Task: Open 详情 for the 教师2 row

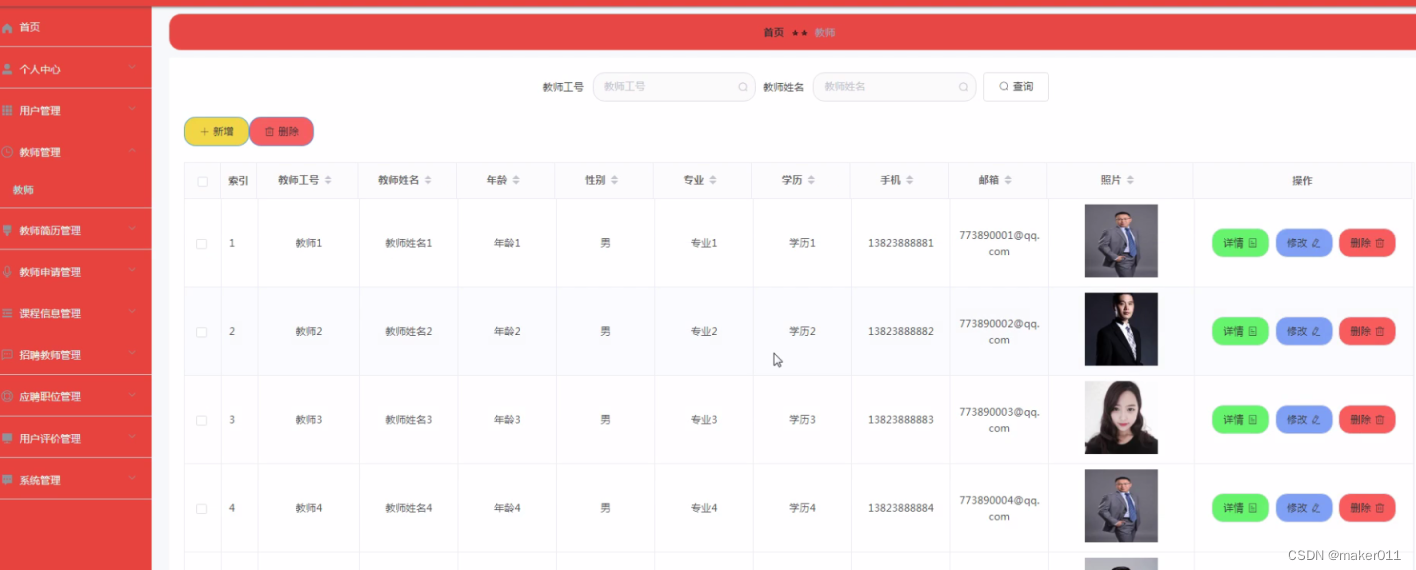Action: point(1240,331)
